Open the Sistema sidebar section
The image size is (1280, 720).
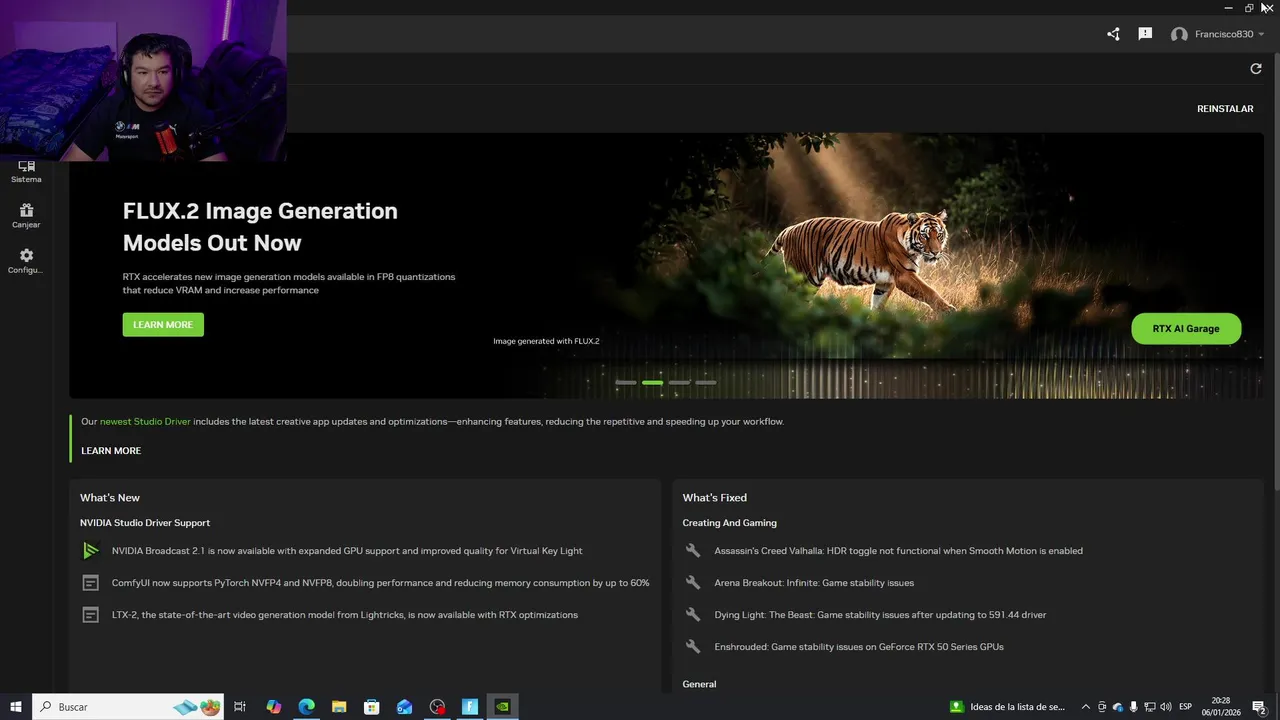click(26, 171)
